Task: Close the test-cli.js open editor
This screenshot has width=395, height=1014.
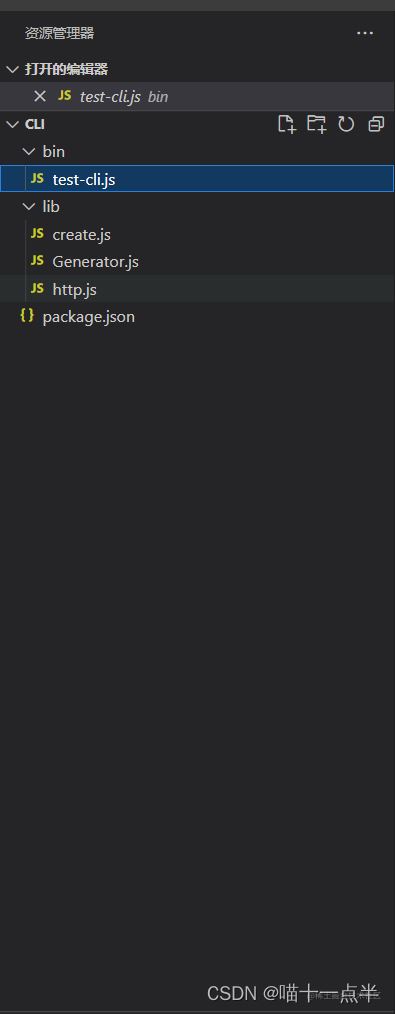Action: 40,96
